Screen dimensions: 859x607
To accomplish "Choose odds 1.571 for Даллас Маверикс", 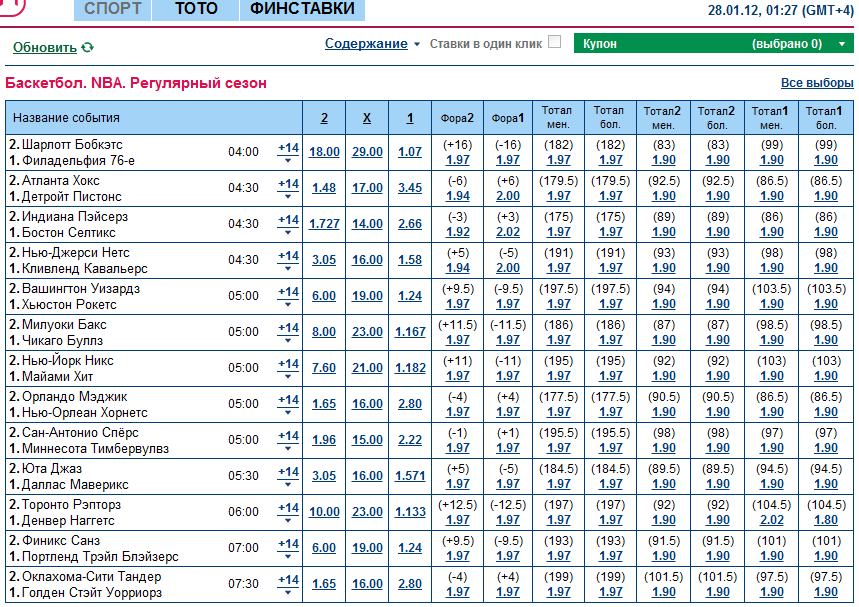I will [410, 476].
